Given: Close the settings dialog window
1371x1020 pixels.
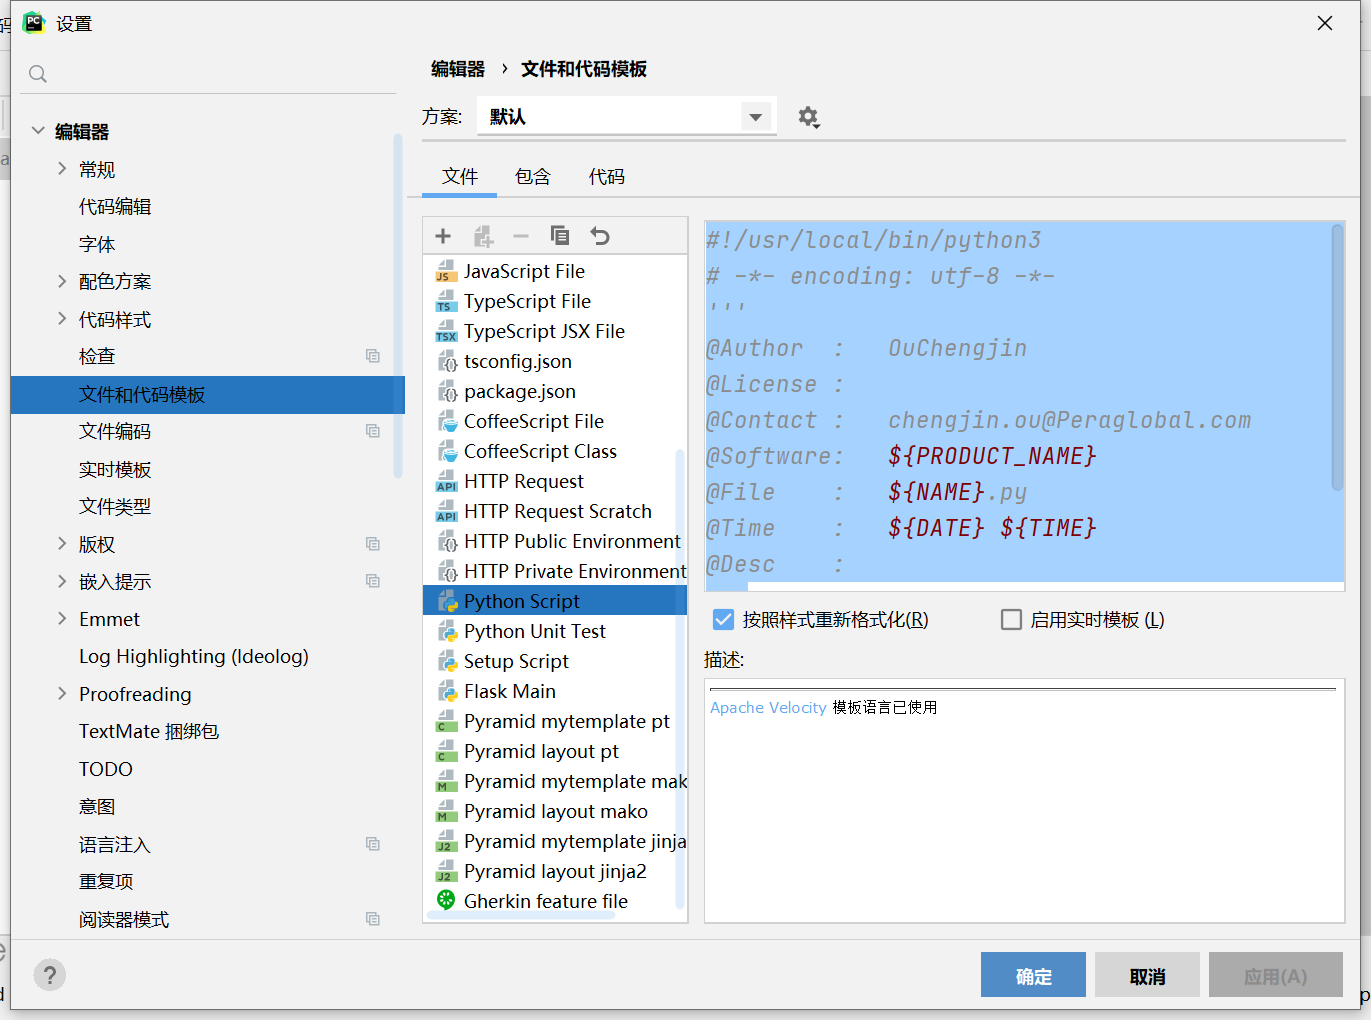Looking at the screenshot, I should pyautogui.click(x=1325, y=23).
